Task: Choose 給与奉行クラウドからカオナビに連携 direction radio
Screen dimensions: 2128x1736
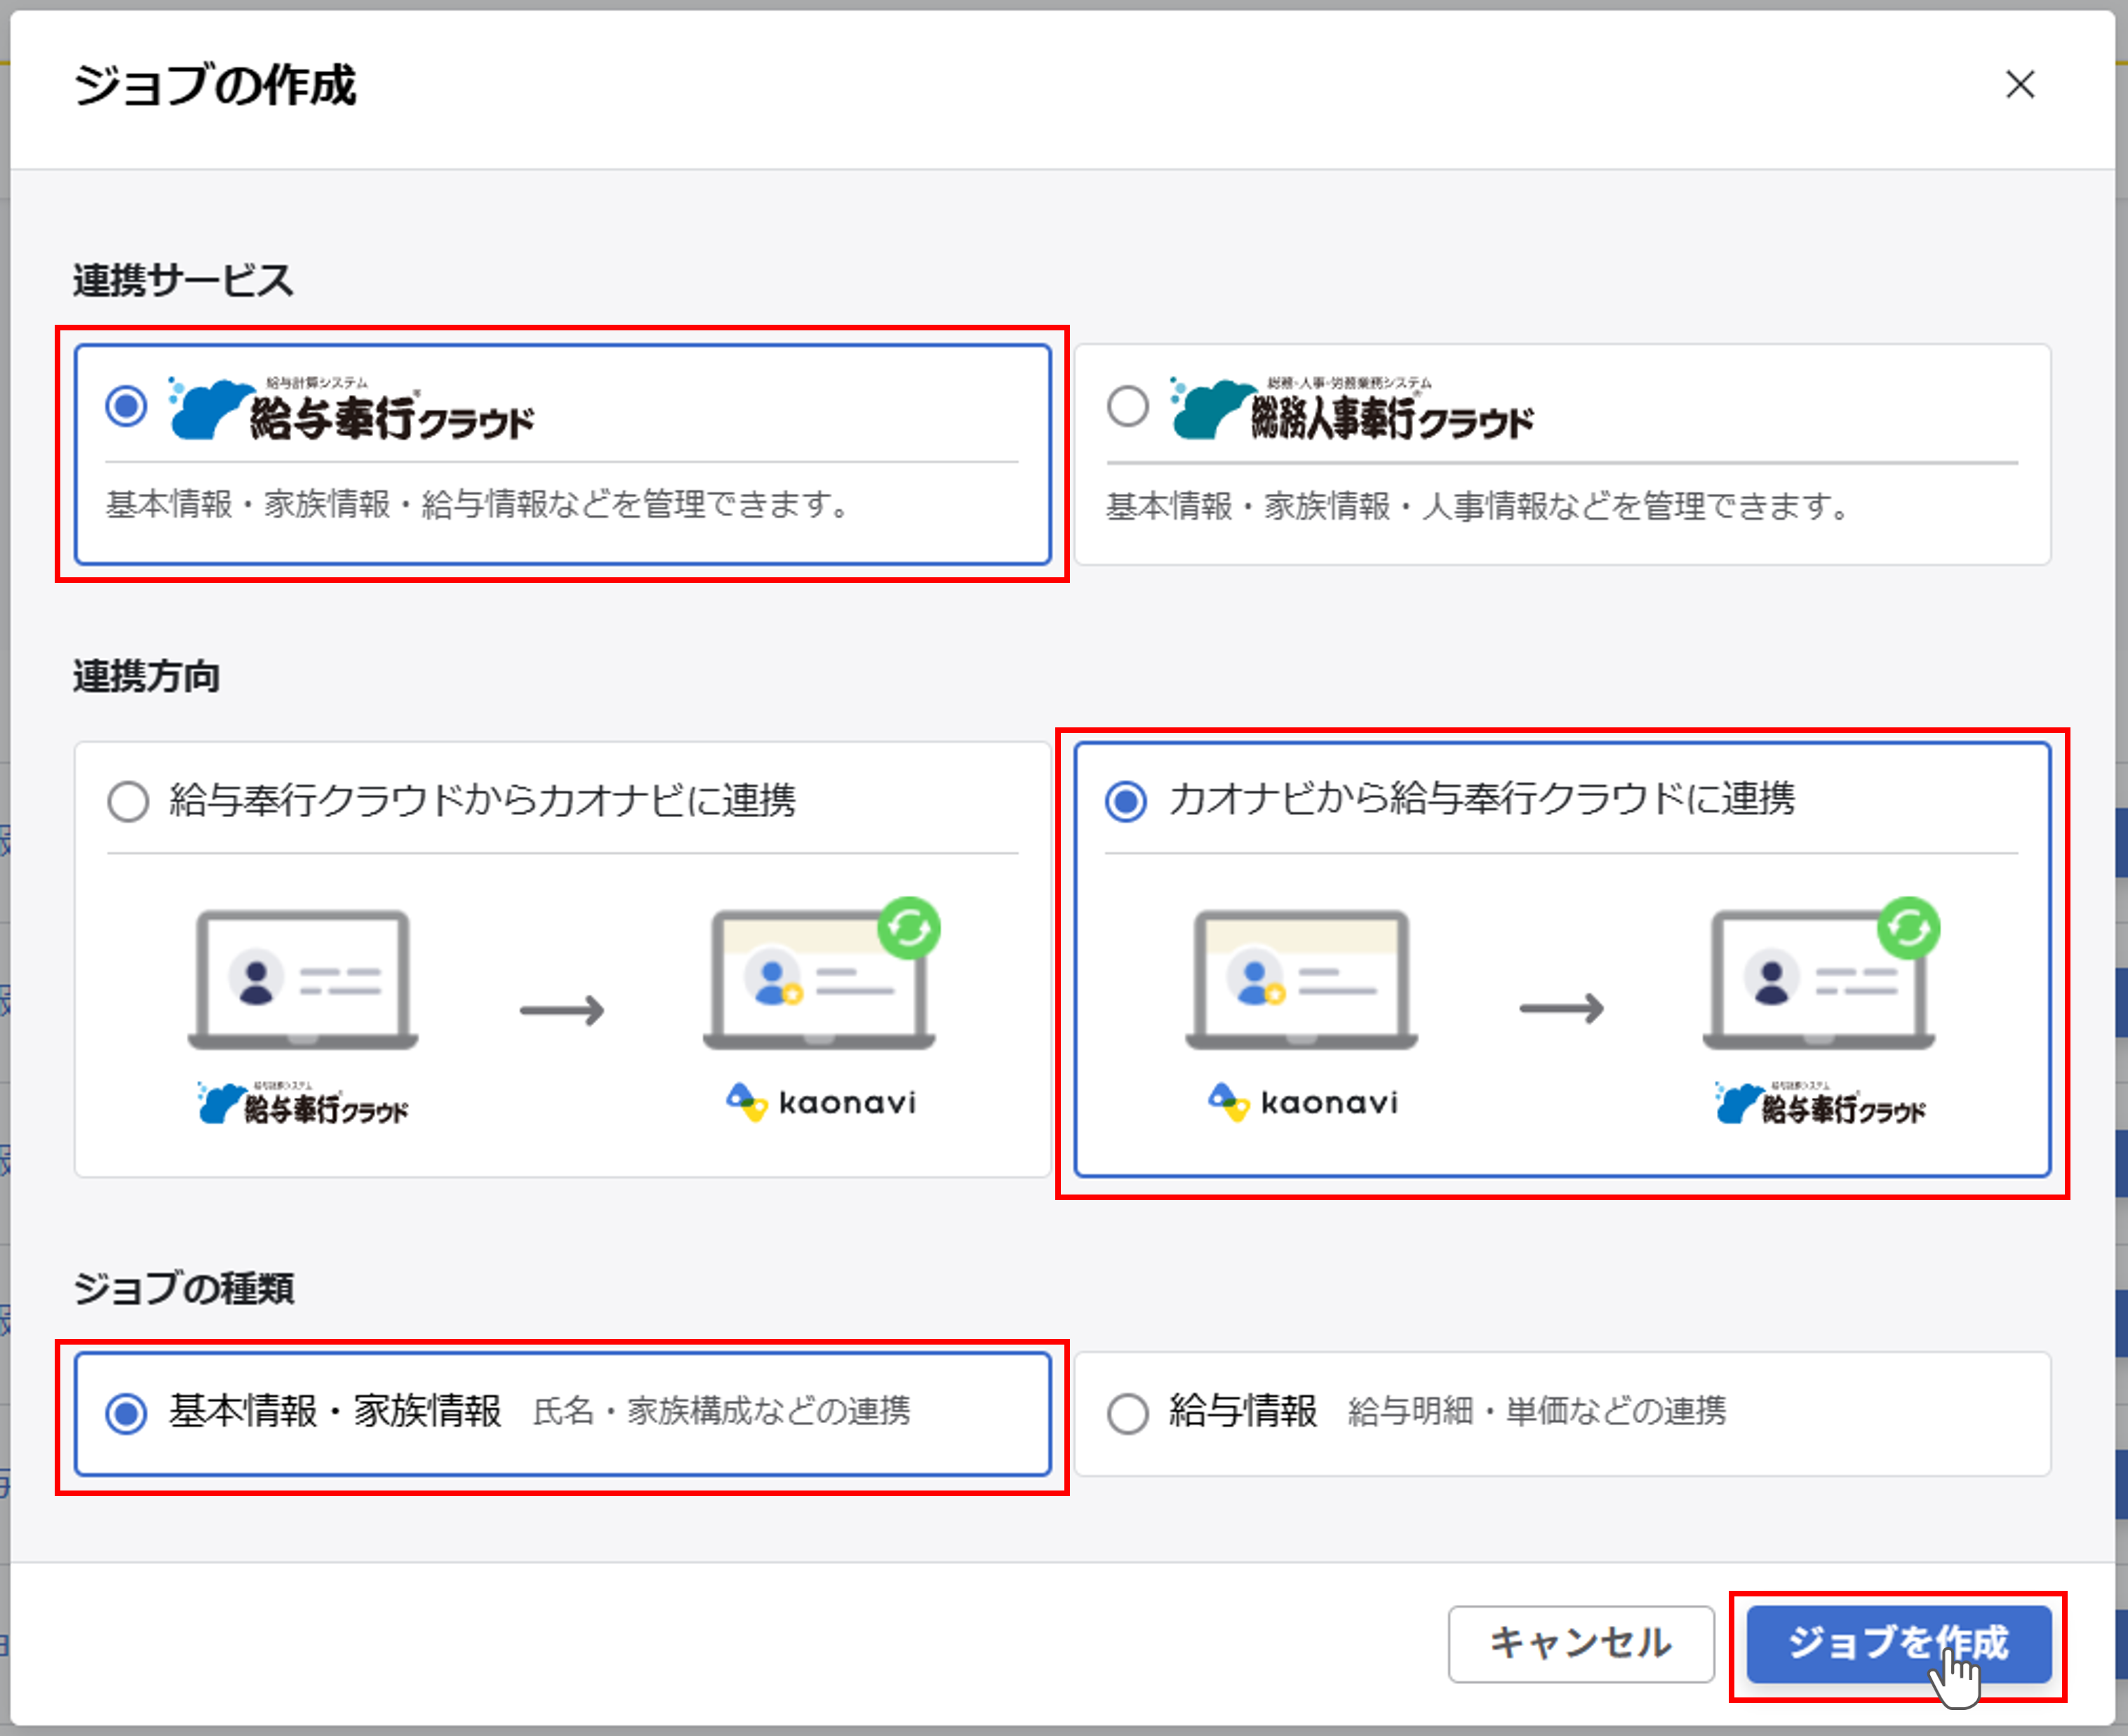Action: [x=128, y=801]
